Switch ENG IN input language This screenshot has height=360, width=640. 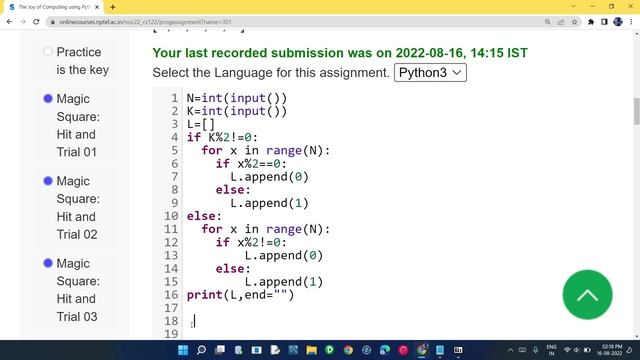pyautogui.click(x=551, y=350)
